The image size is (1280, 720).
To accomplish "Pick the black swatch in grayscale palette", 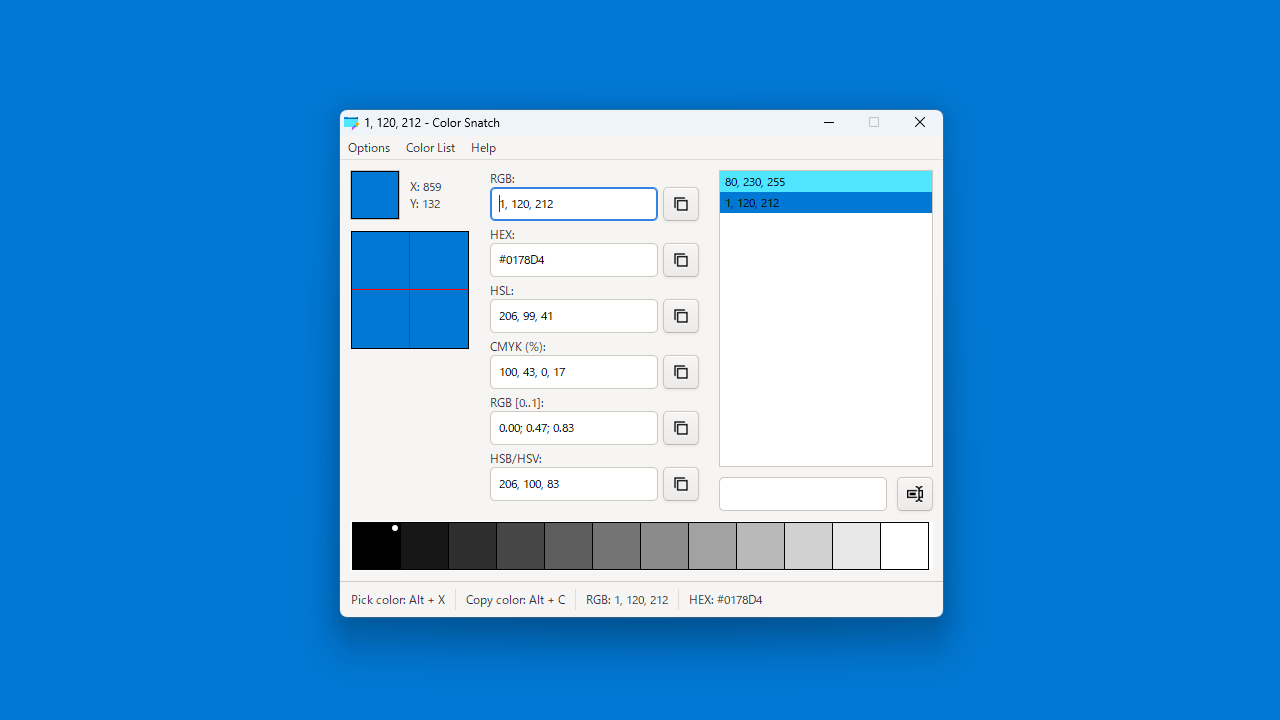I will [376, 546].
